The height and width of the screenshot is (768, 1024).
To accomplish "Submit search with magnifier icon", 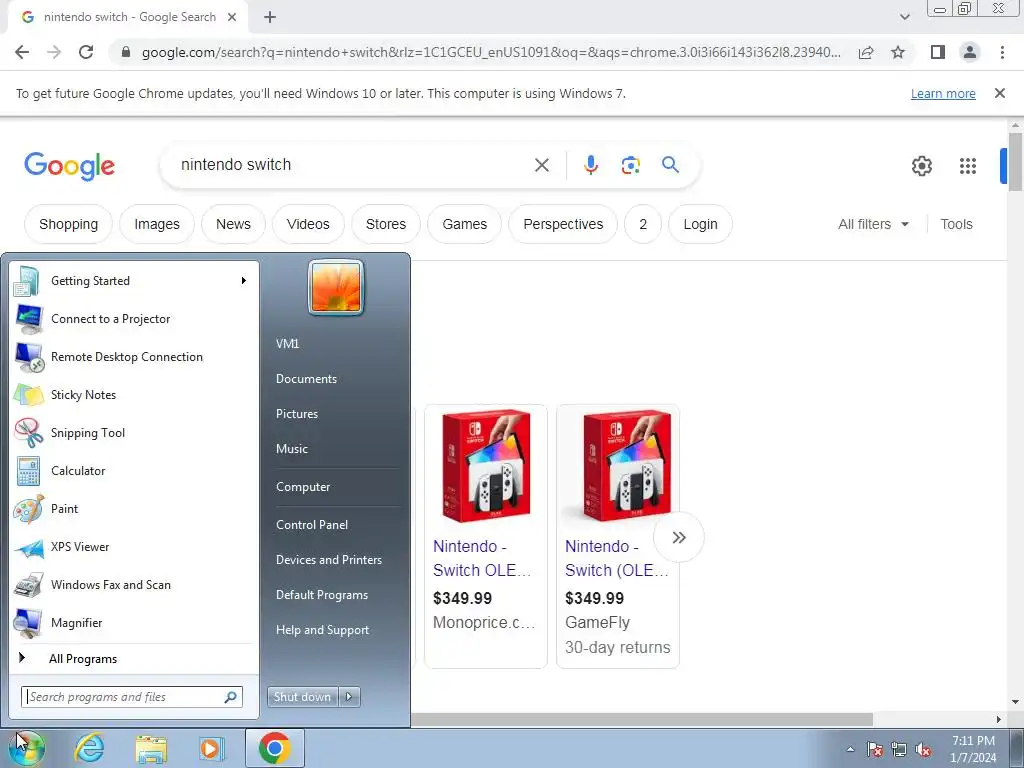I will (x=670, y=165).
